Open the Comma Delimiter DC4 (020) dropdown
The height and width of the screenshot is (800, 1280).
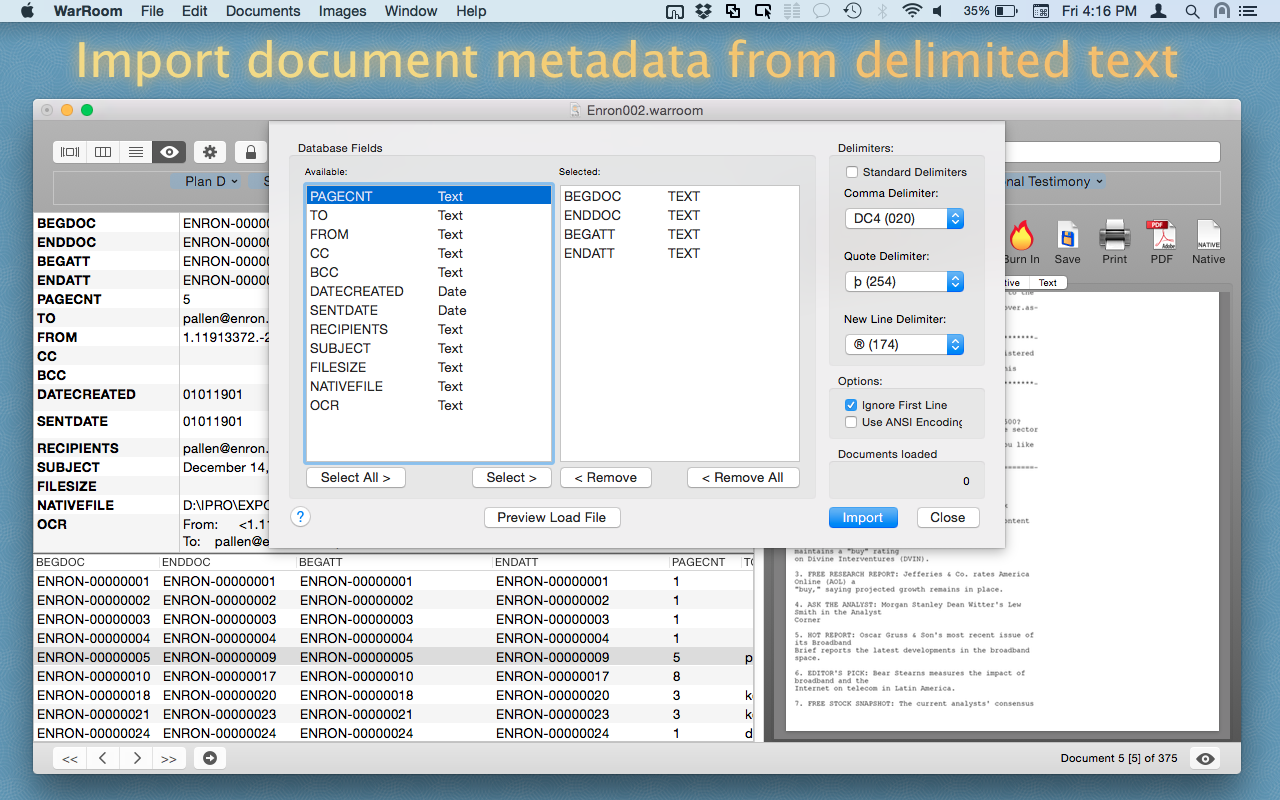coord(904,218)
